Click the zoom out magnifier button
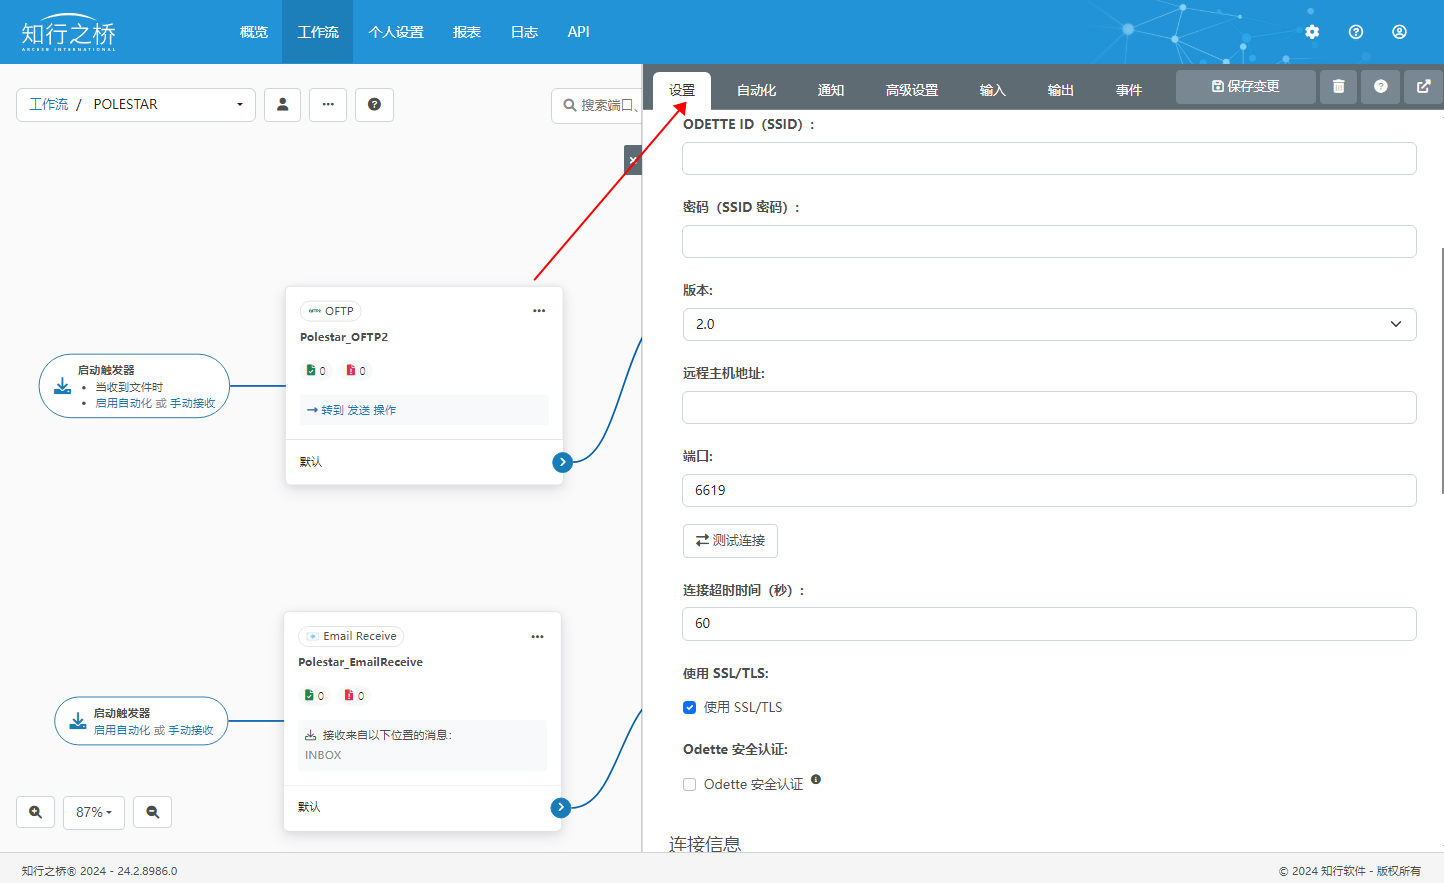Viewport: 1444px width, 883px height. point(153,812)
